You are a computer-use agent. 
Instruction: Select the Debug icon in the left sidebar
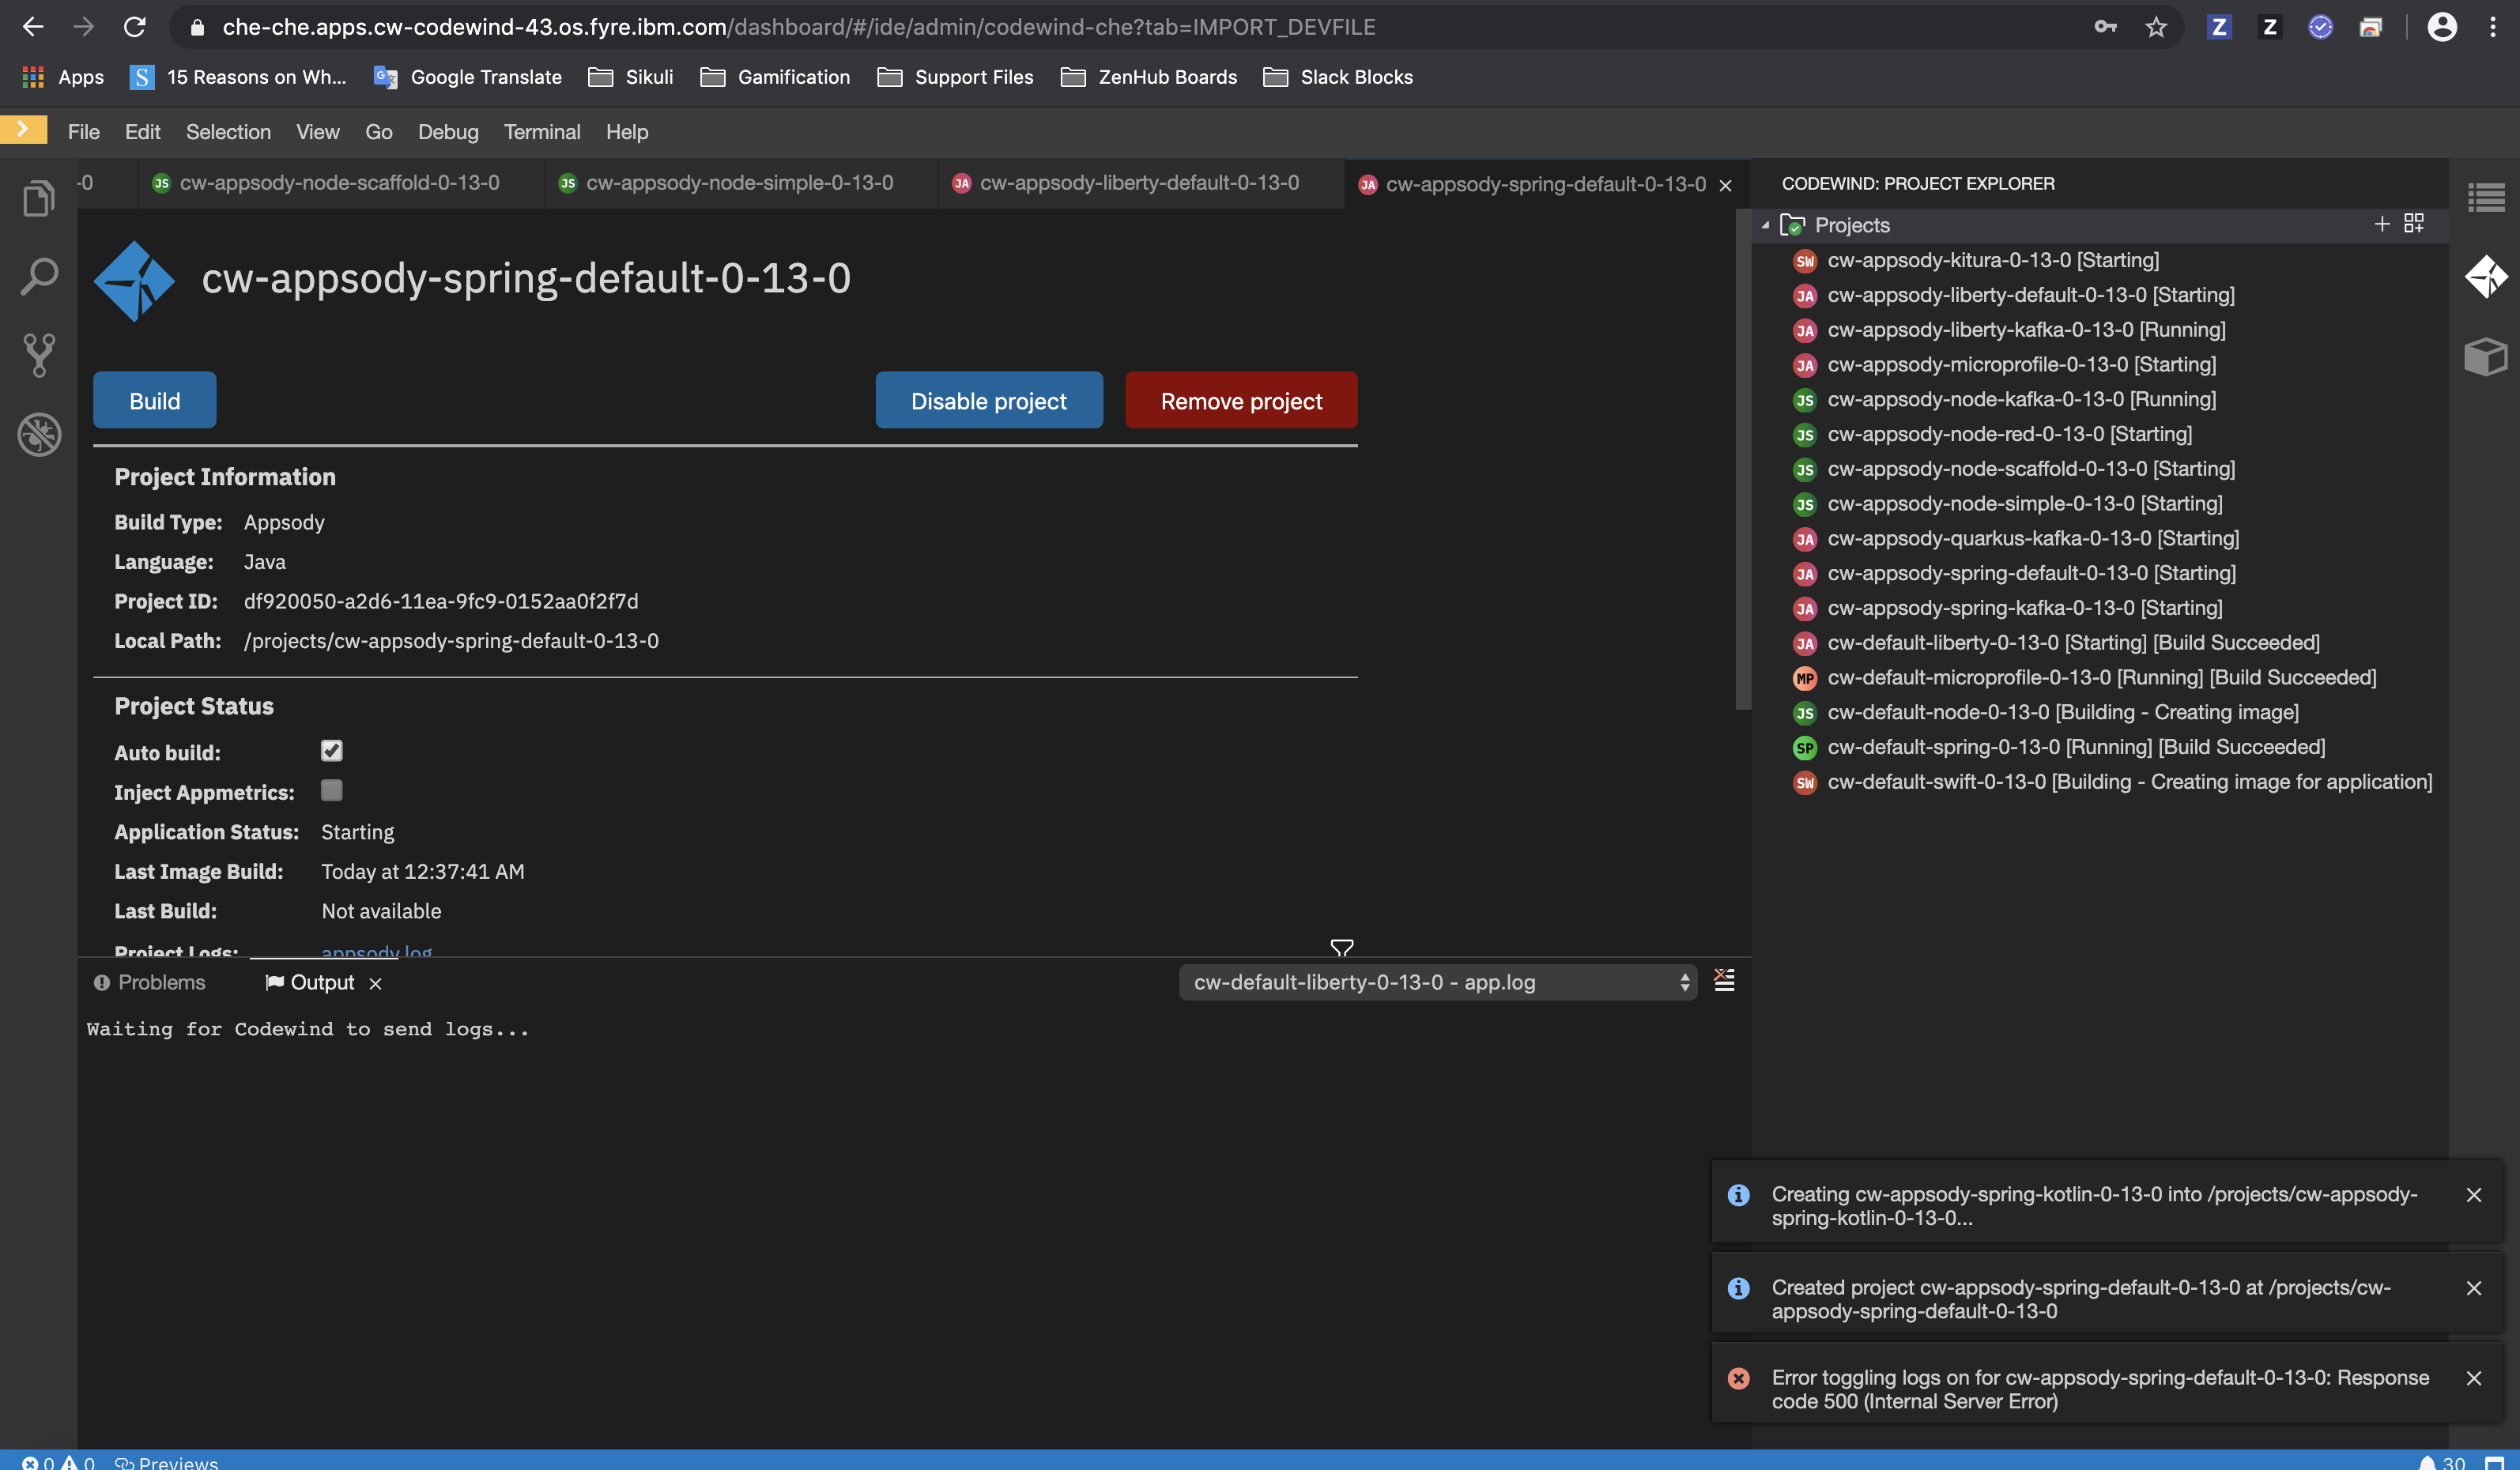pos(37,434)
